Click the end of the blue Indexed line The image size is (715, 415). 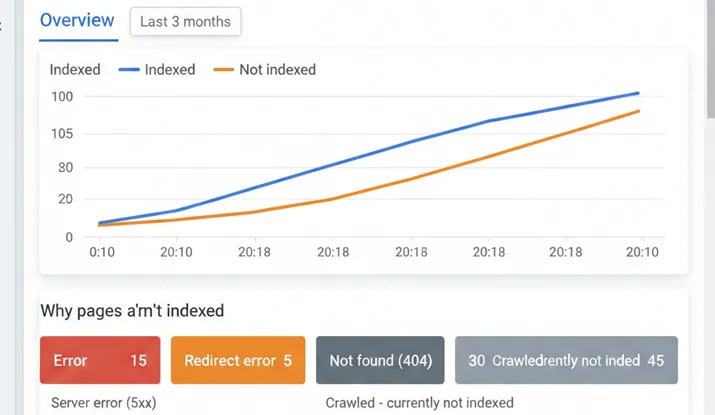638,93
